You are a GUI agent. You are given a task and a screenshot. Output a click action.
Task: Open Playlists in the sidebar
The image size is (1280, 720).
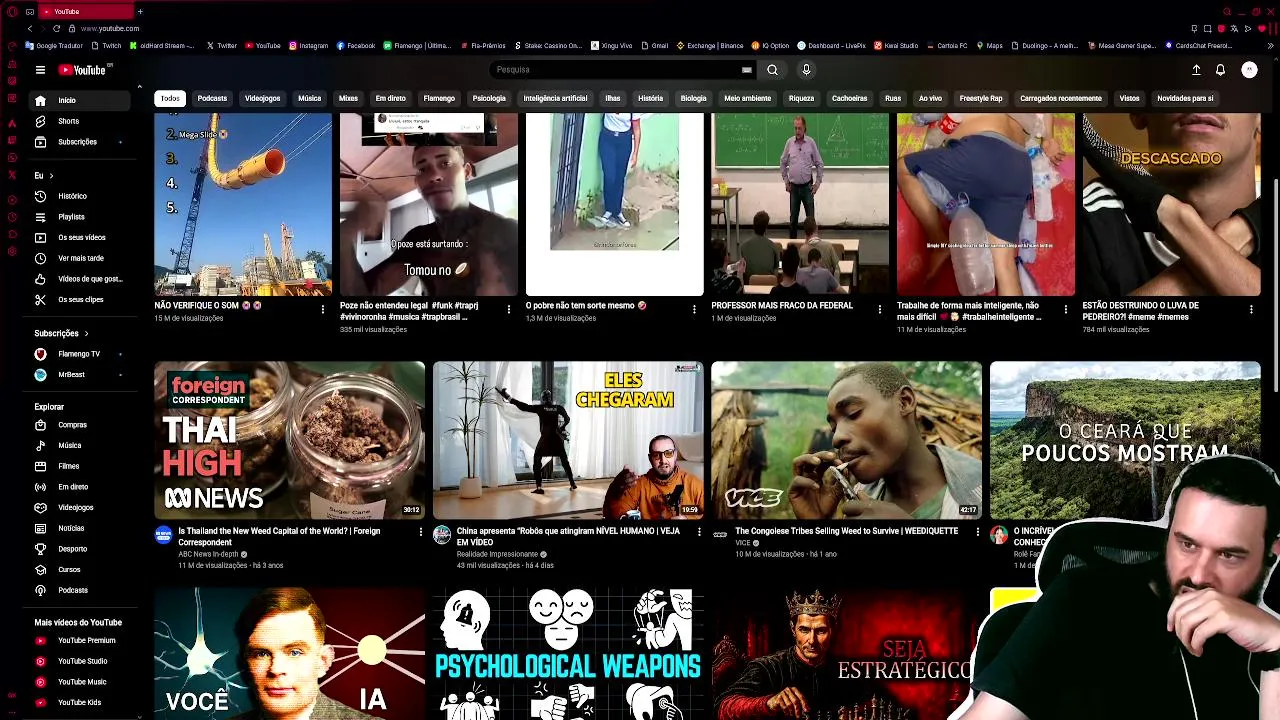coord(80,217)
